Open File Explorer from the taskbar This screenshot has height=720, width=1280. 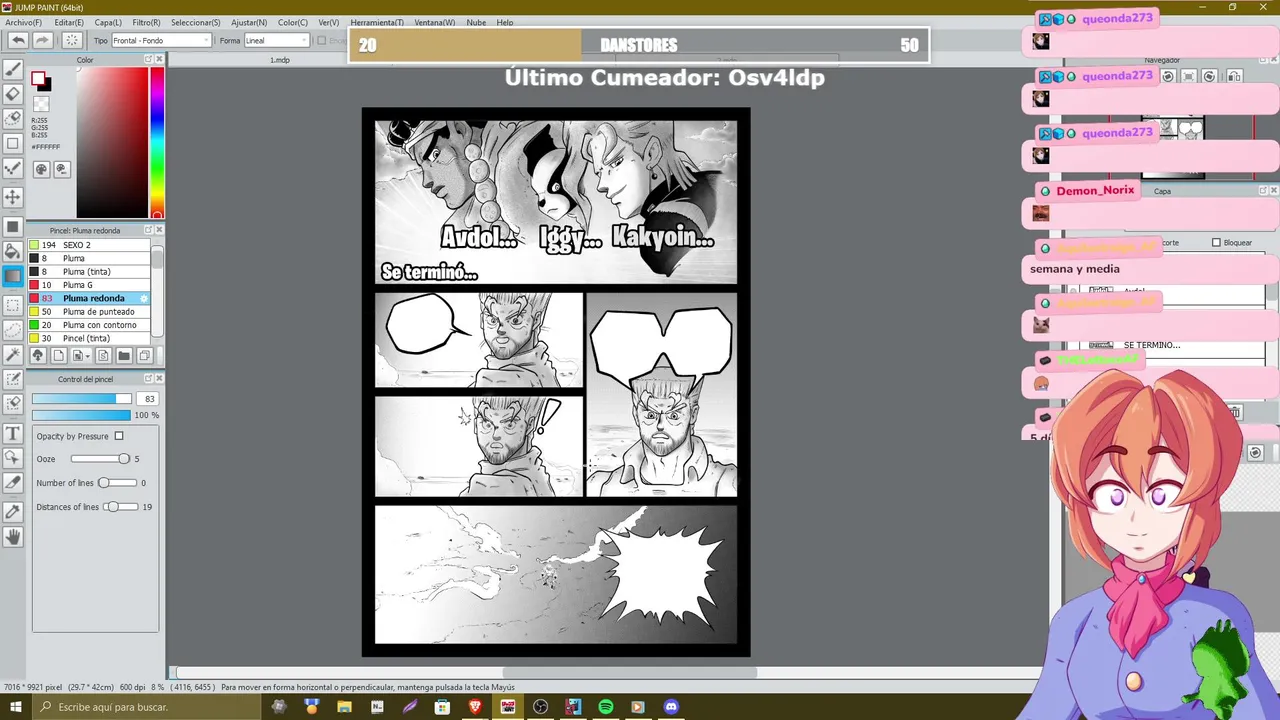pyautogui.click(x=344, y=707)
